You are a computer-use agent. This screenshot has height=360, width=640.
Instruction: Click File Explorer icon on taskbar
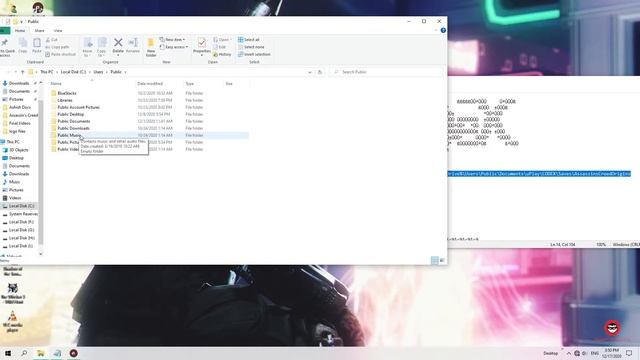41,353
